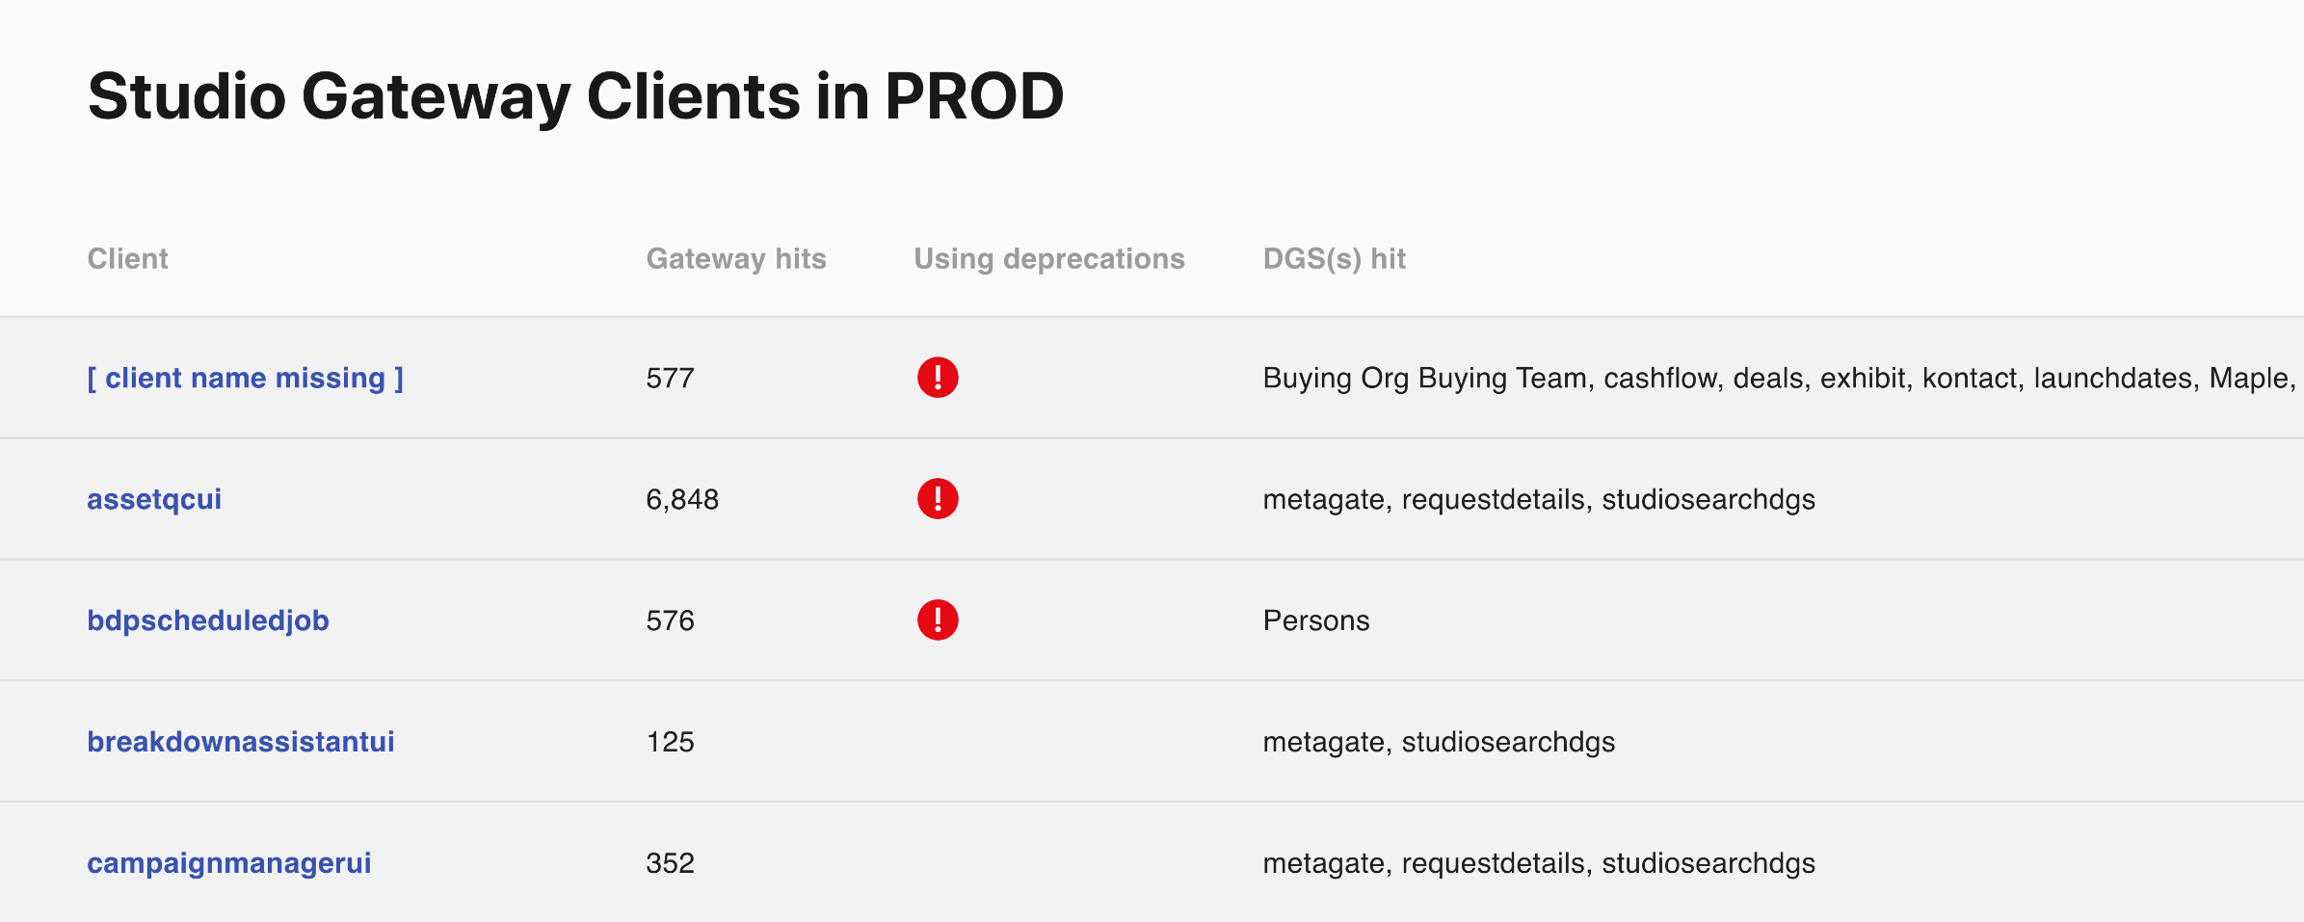Image resolution: width=2304 pixels, height=922 pixels.
Task: Click the Using deprecations column header
Action: [1049, 259]
